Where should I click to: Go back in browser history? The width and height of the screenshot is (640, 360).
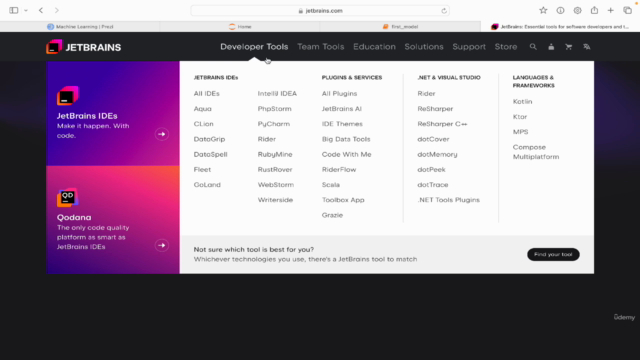point(41,10)
